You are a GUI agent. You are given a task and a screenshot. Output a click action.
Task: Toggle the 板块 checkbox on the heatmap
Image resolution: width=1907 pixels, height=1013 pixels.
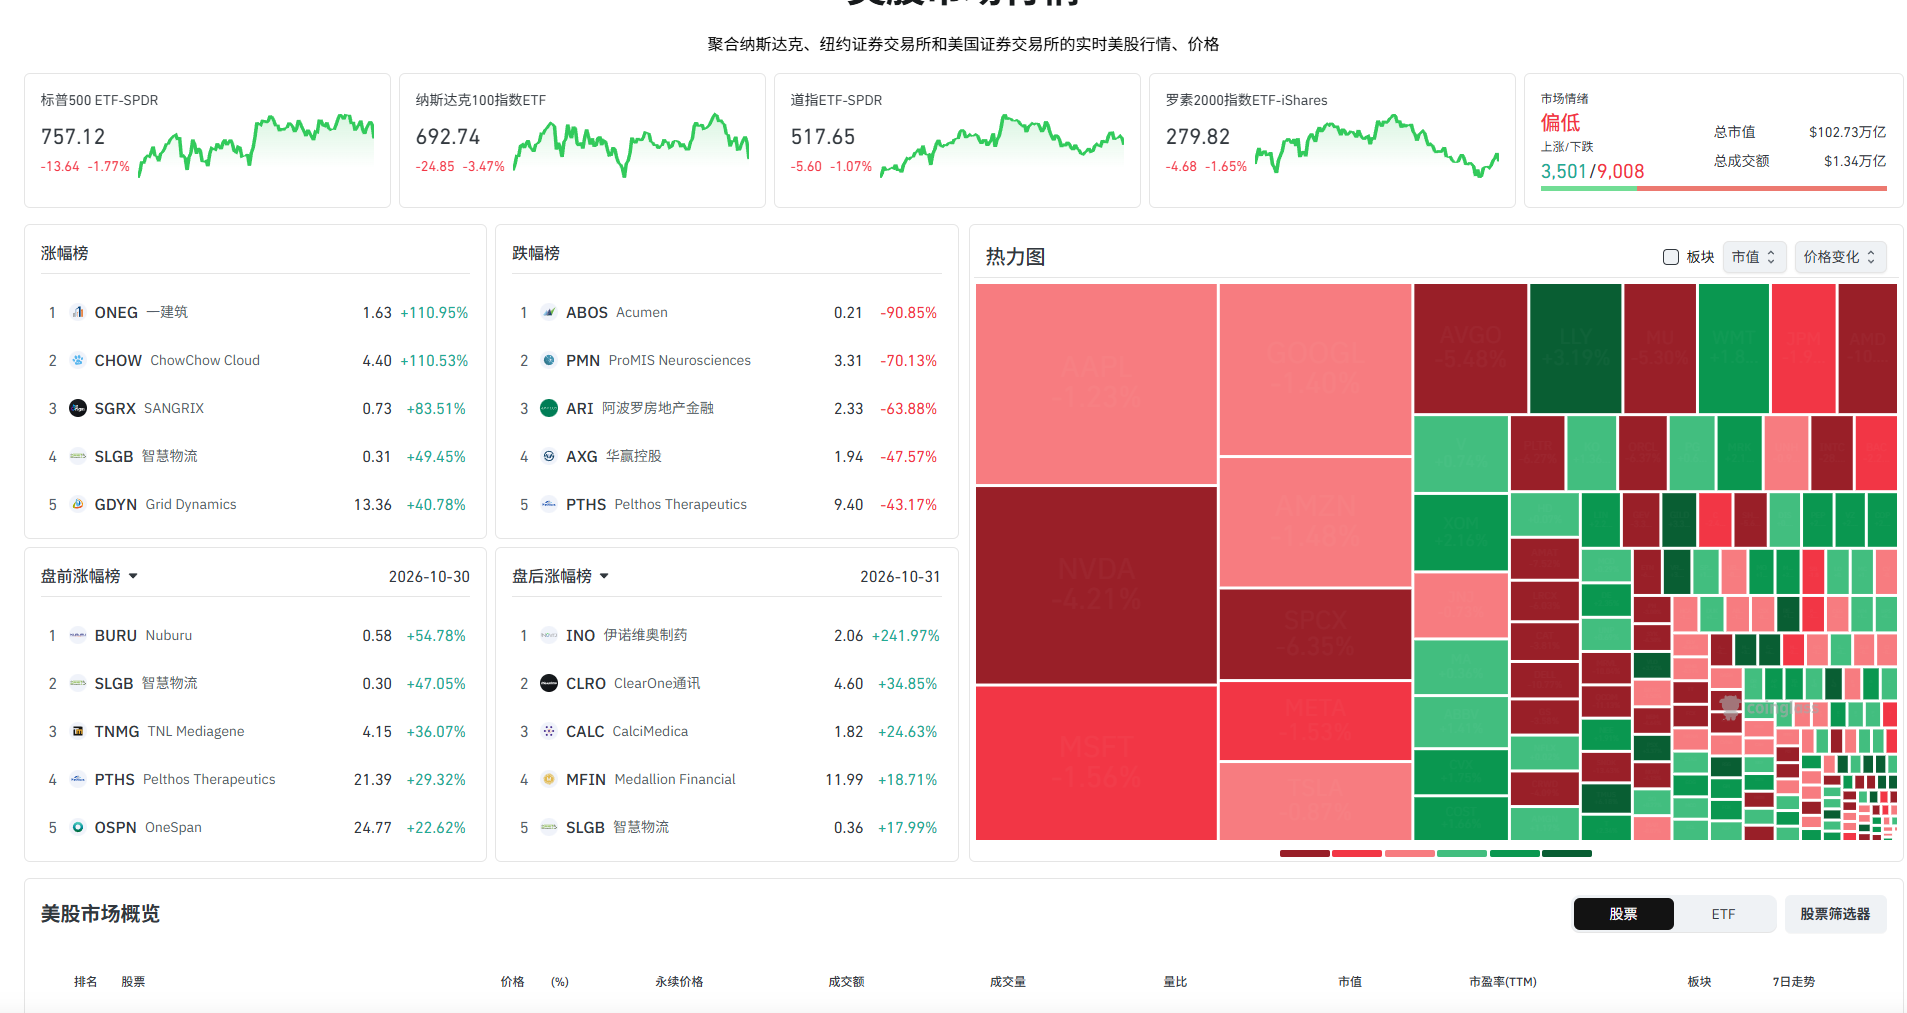[x=1670, y=257]
